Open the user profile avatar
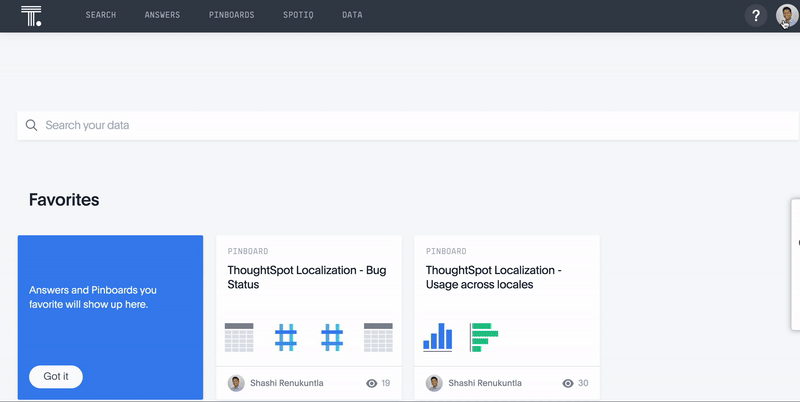The width and height of the screenshot is (800, 402). click(787, 15)
